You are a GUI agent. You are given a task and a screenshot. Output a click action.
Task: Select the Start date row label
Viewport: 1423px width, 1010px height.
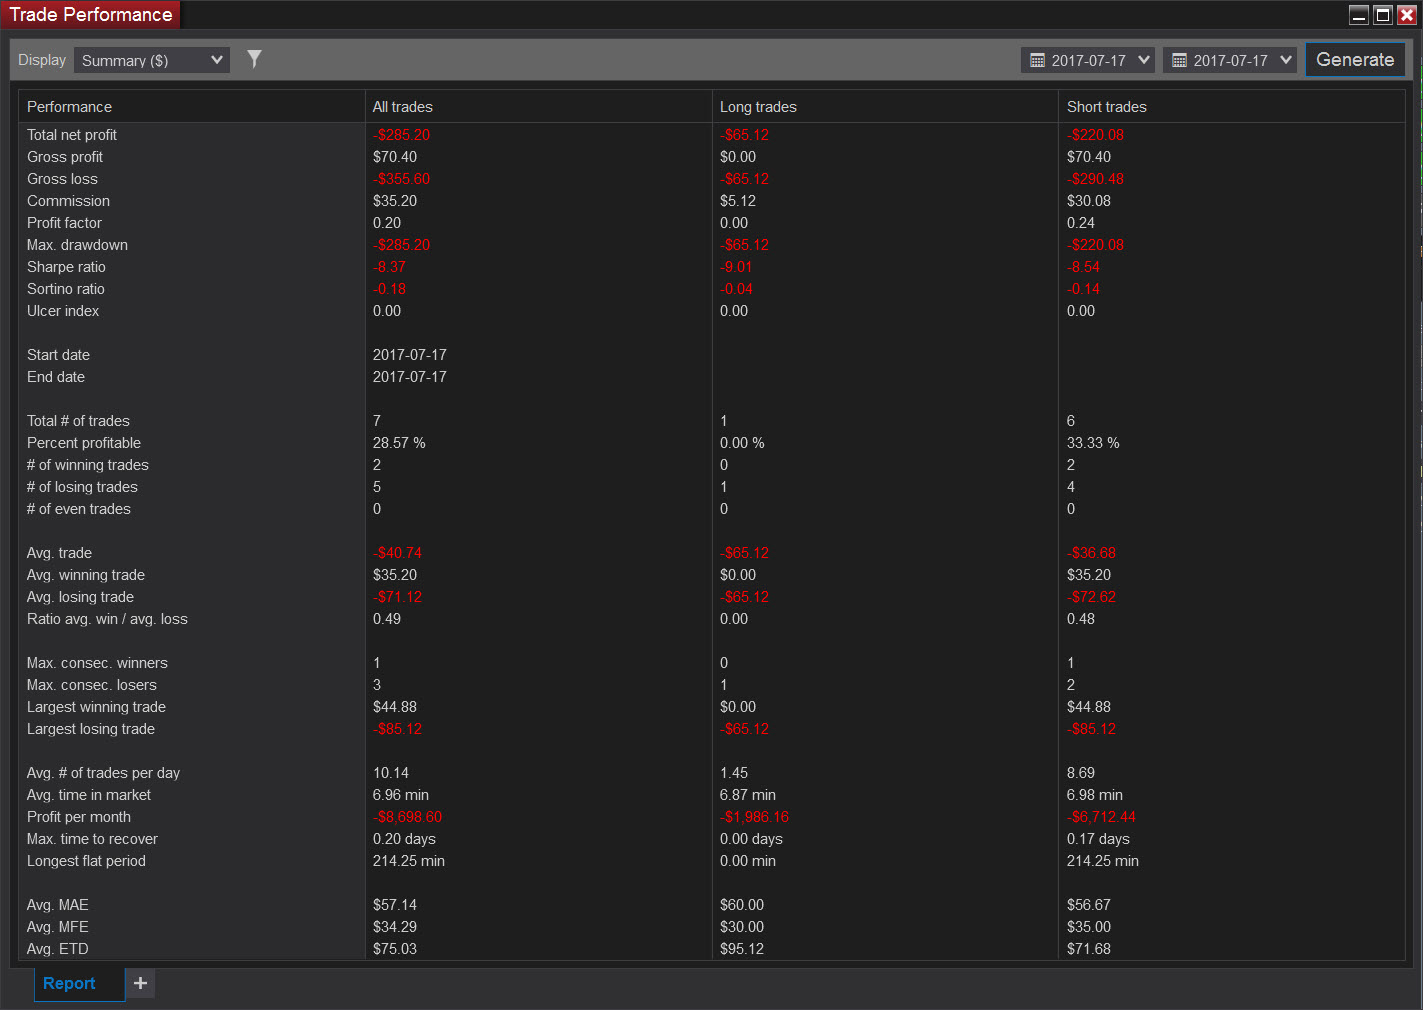click(x=58, y=355)
